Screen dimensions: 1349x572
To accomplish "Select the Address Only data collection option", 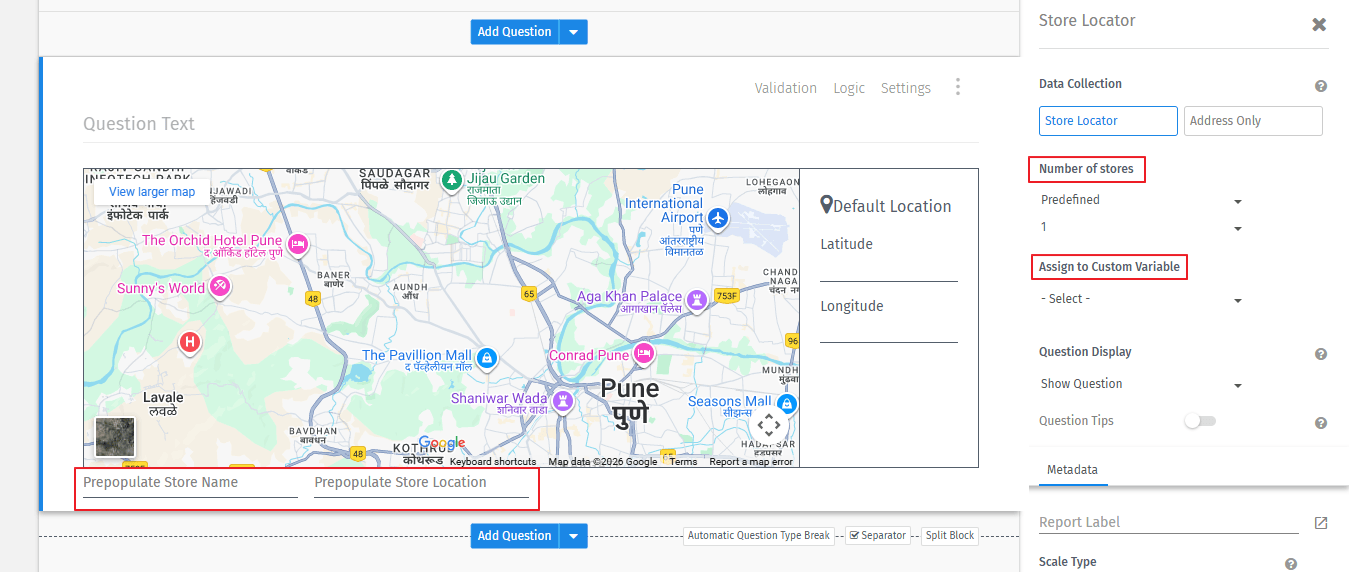I will [1252, 121].
